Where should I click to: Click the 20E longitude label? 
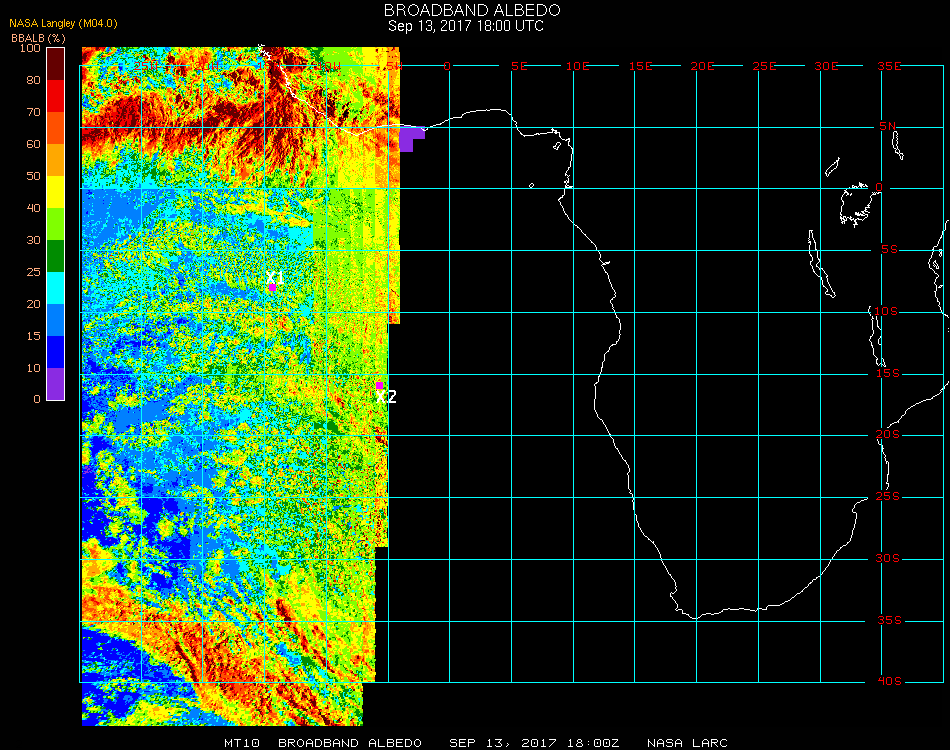coord(702,66)
